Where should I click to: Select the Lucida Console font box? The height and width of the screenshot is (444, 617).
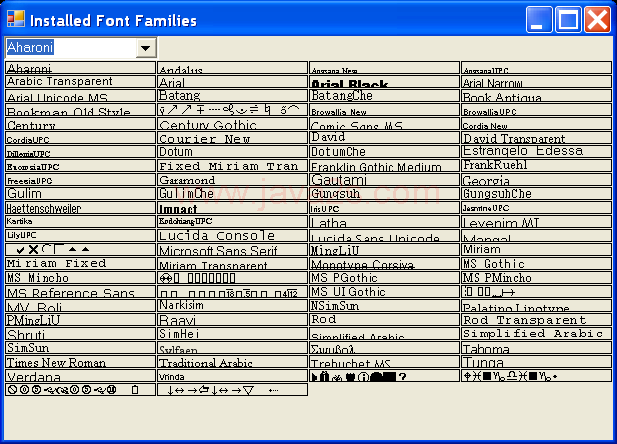pos(232,236)
